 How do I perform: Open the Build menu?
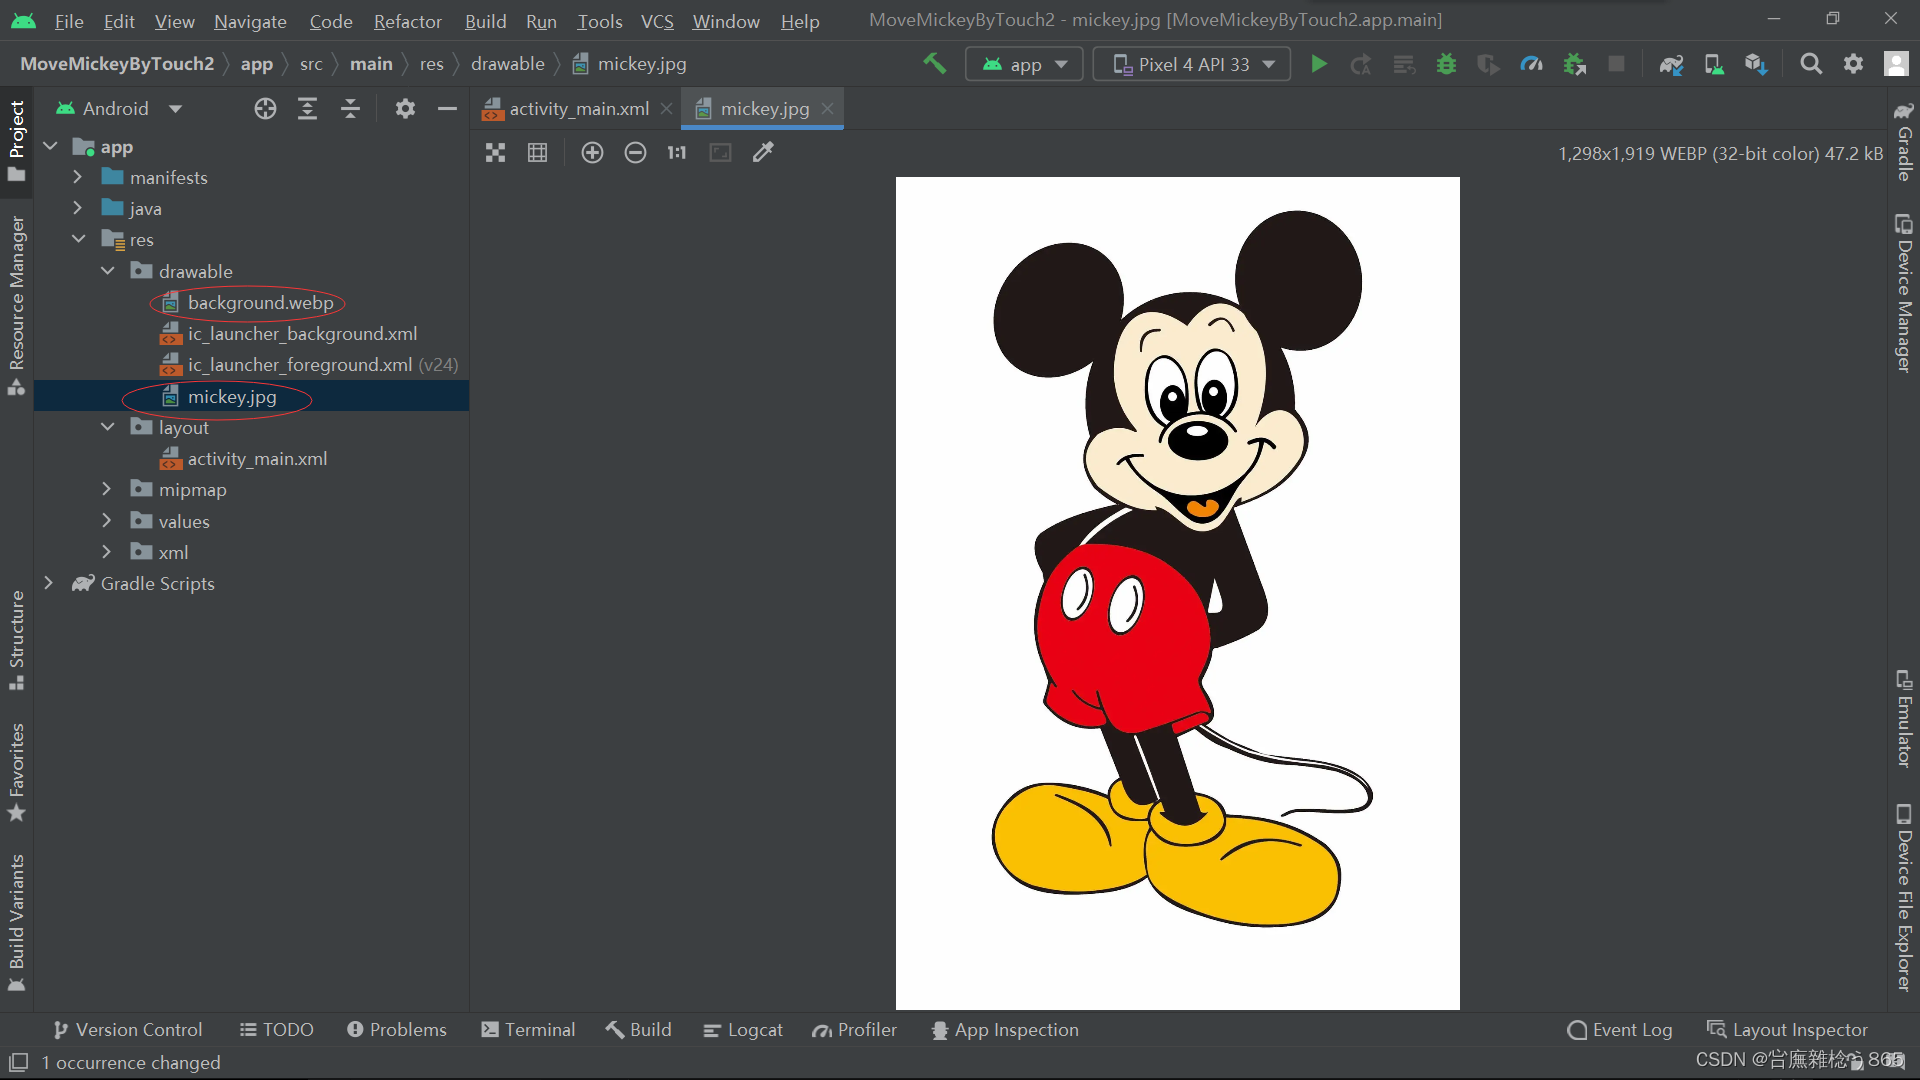coord(485,21)
